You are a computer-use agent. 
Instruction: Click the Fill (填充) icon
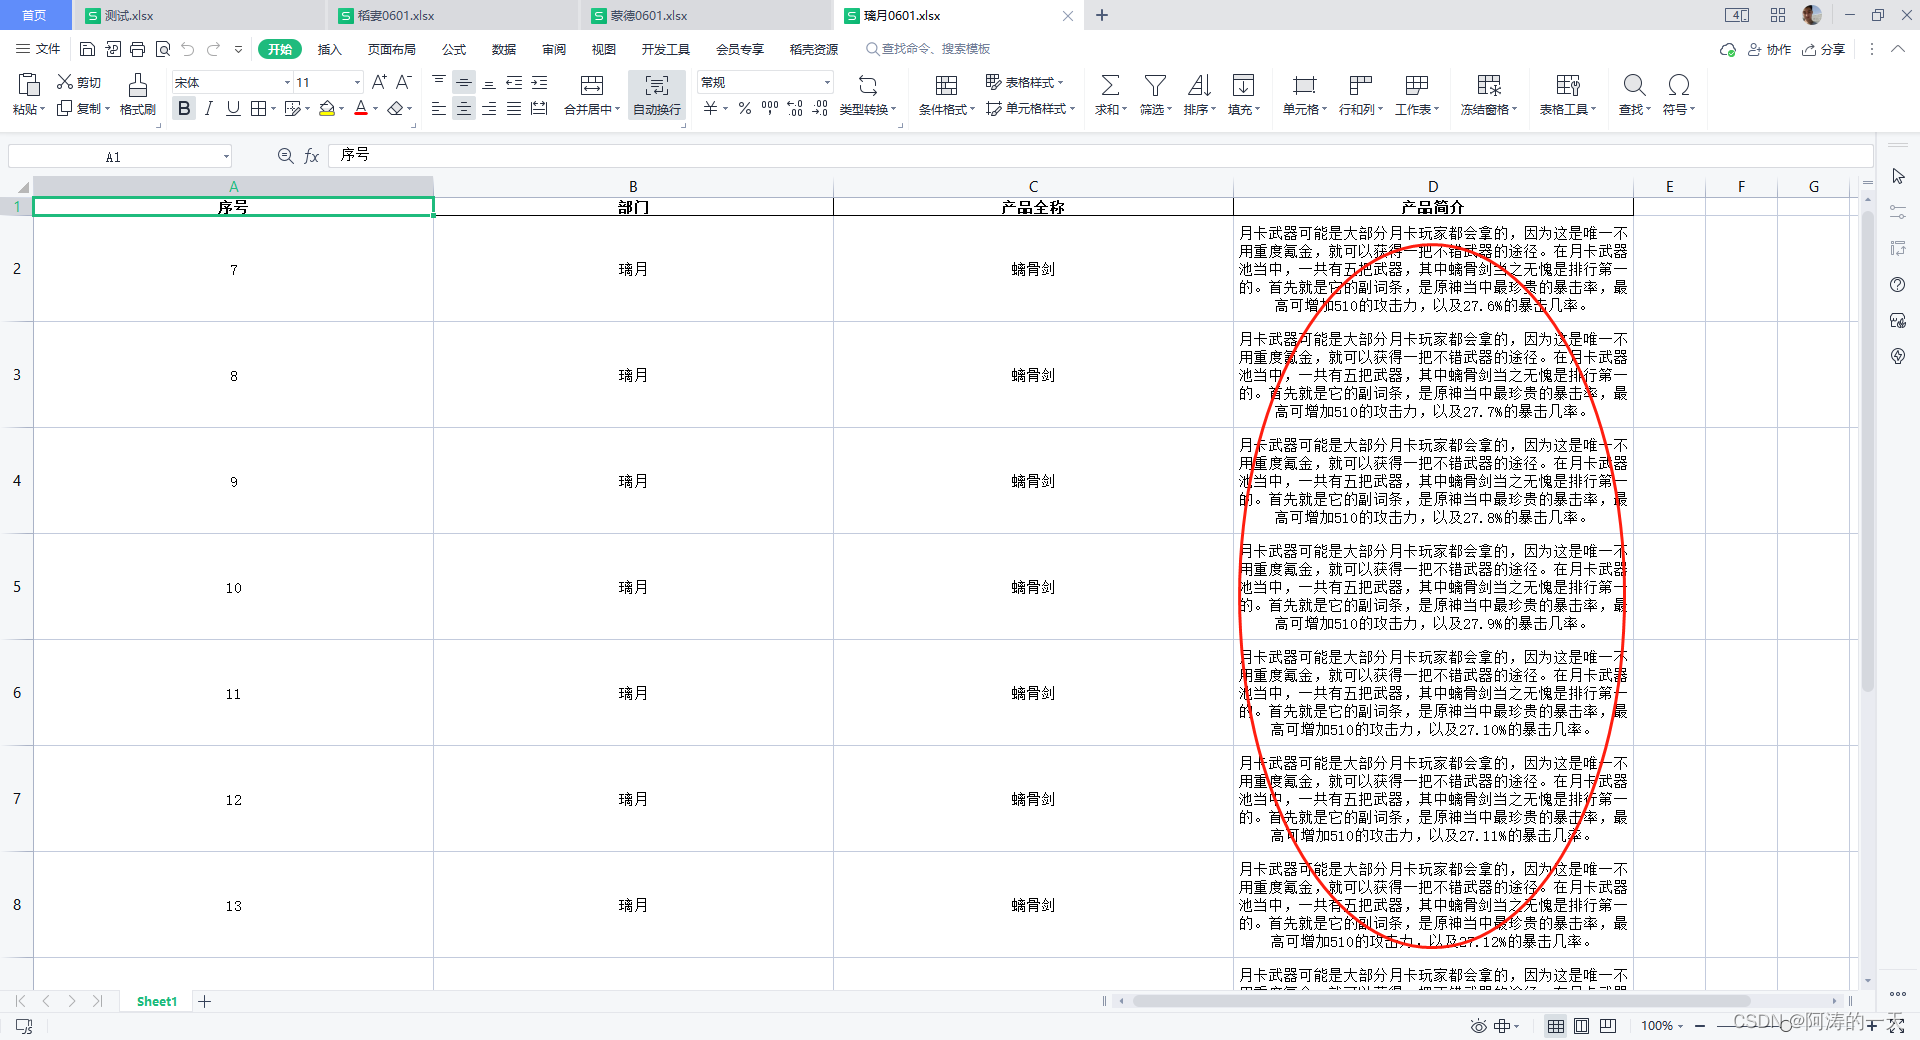[x=1243, y=84]
